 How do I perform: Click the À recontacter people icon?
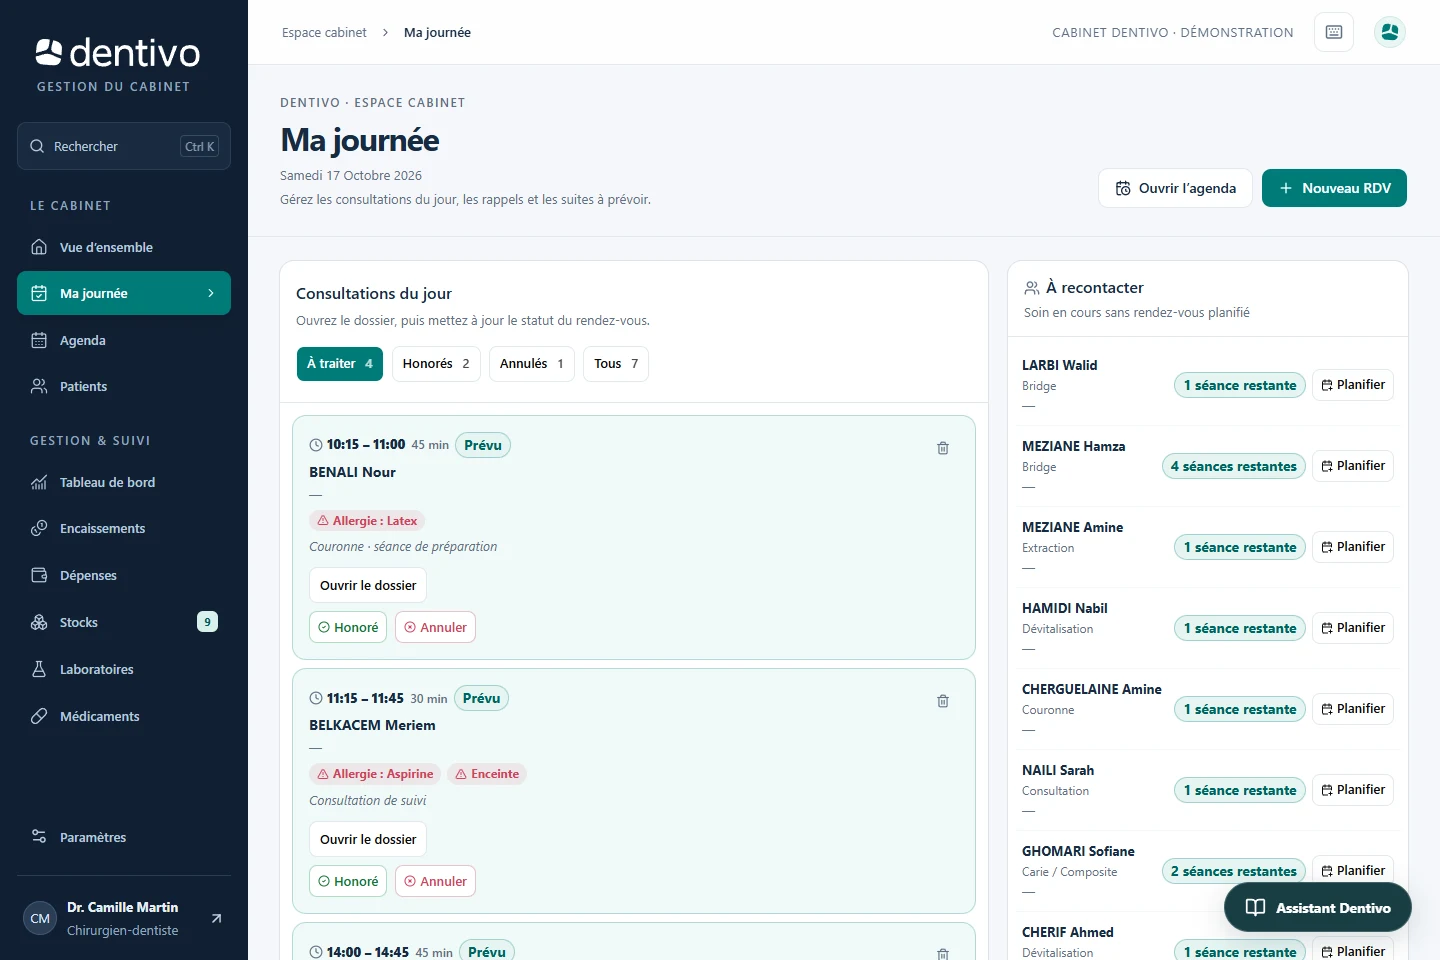pos(1032,288)
